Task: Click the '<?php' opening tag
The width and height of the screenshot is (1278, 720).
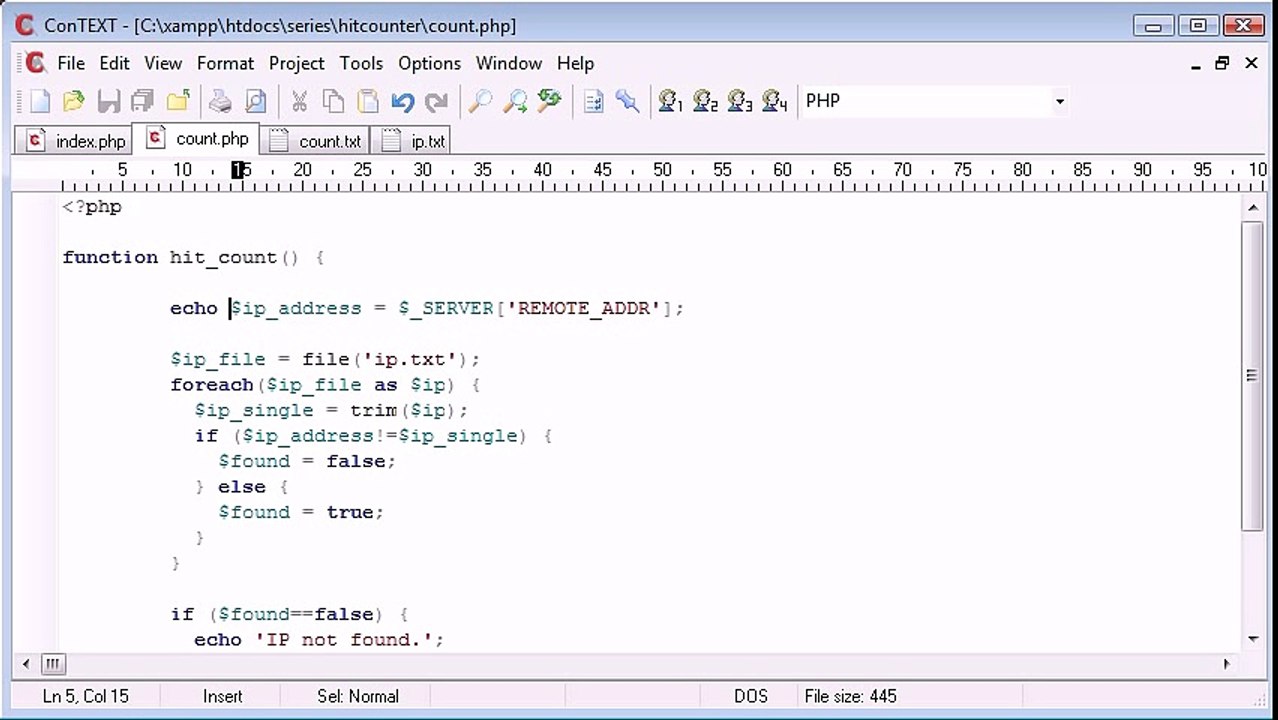Action: pyautogui.click(x=92, y=206)
